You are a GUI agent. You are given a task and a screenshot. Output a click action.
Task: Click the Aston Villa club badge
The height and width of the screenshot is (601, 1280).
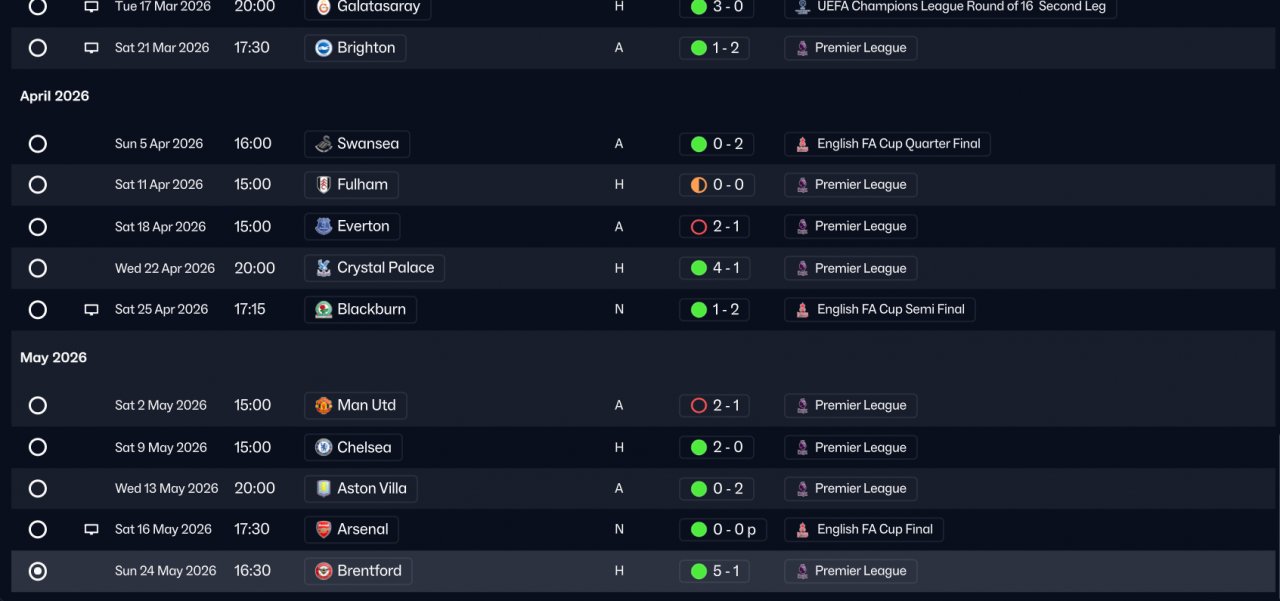point(323,489)
